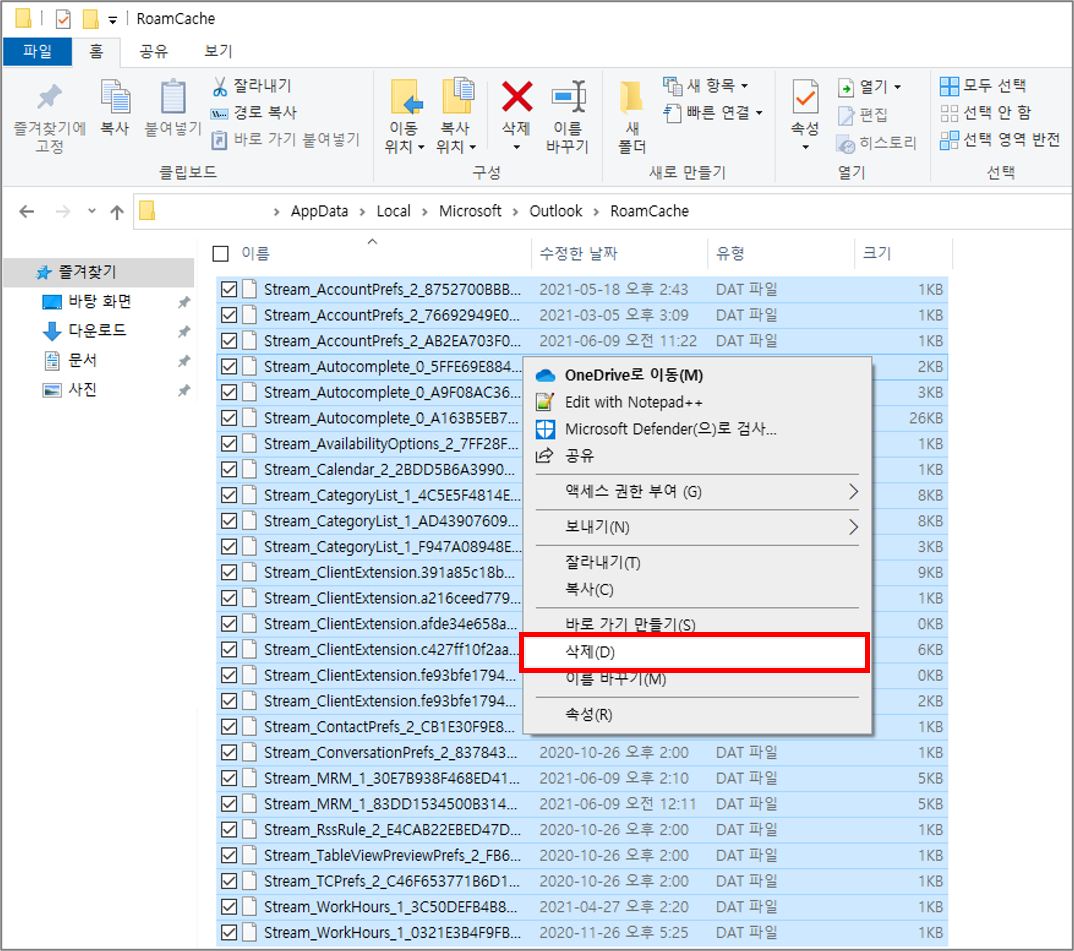Select Quick access (즐겨찾기) in sidebar
The height and width of the screenshot is (951, 1074).
pyautogui.click(x=99, y=272)
